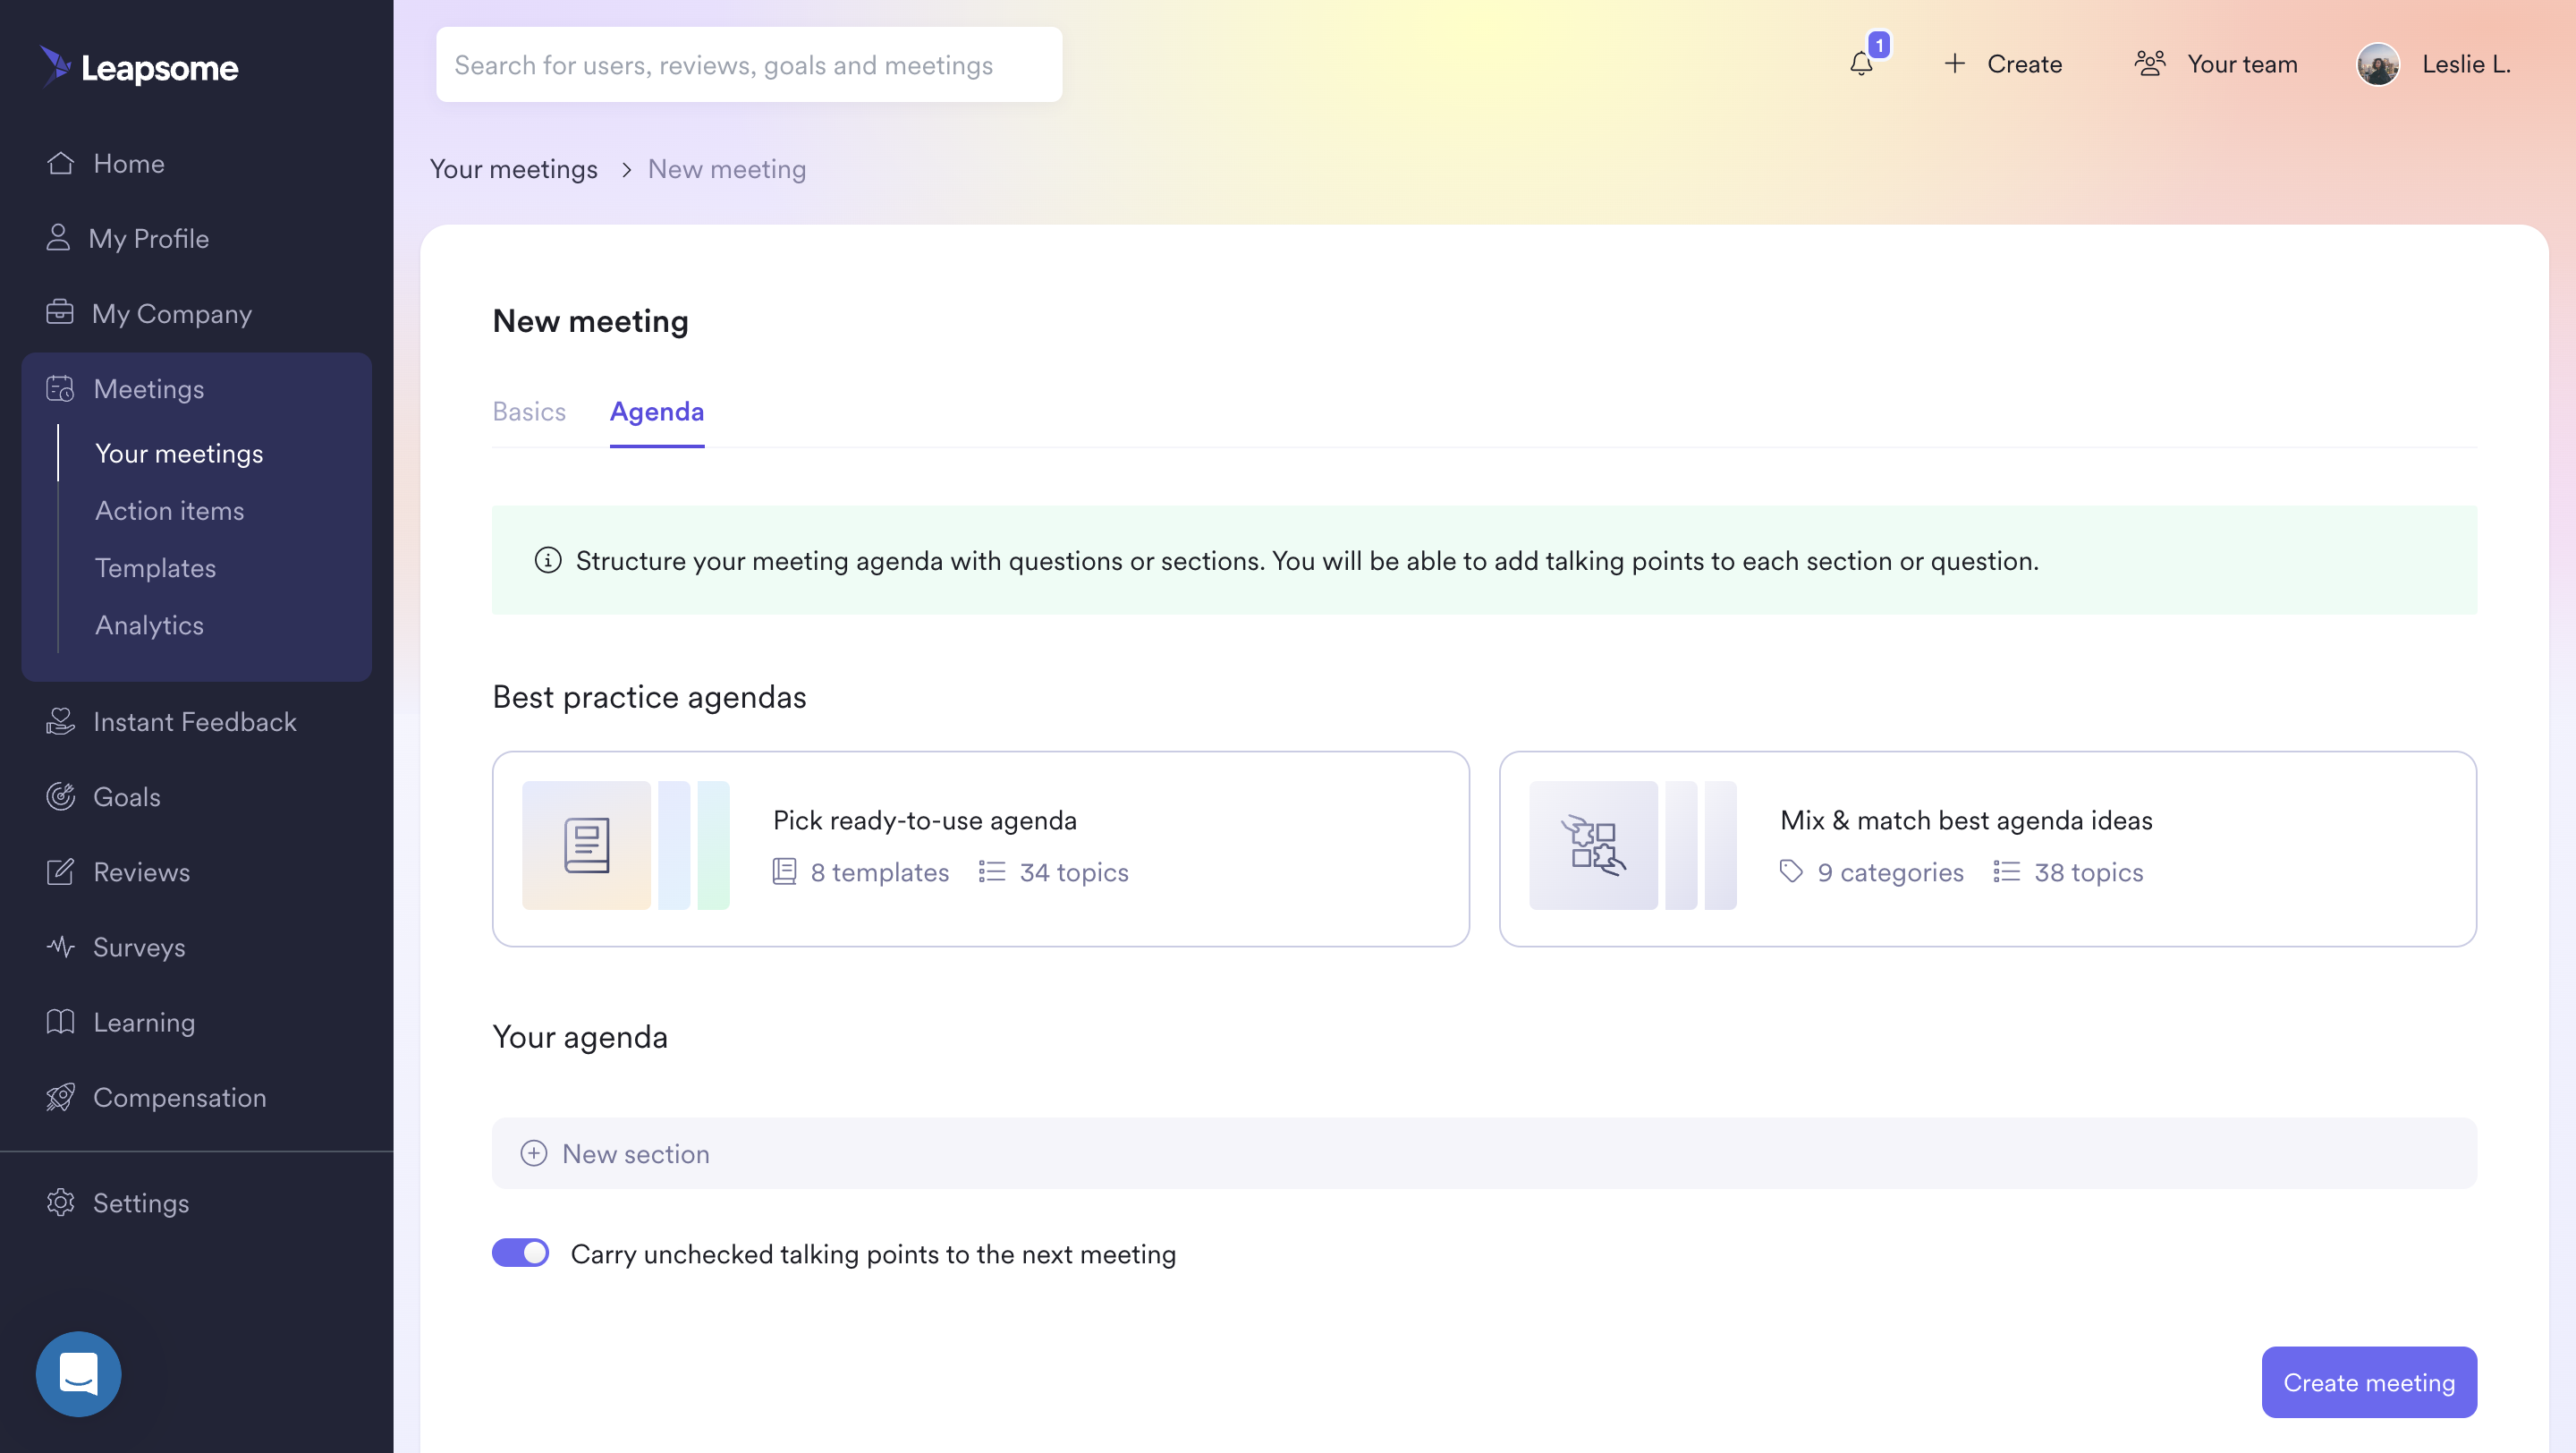2576x1453 pixels.
Task: Click the '9 categories' text
Action: click(1891, 872)
